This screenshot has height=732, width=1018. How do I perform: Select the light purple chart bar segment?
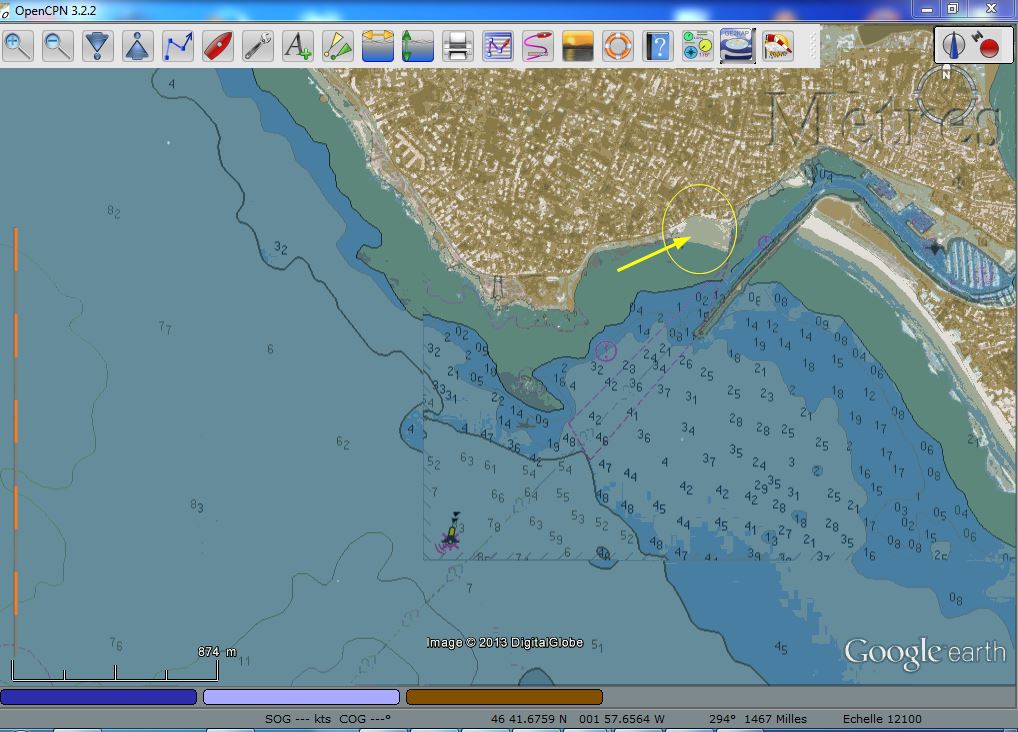tap(301, 697)
